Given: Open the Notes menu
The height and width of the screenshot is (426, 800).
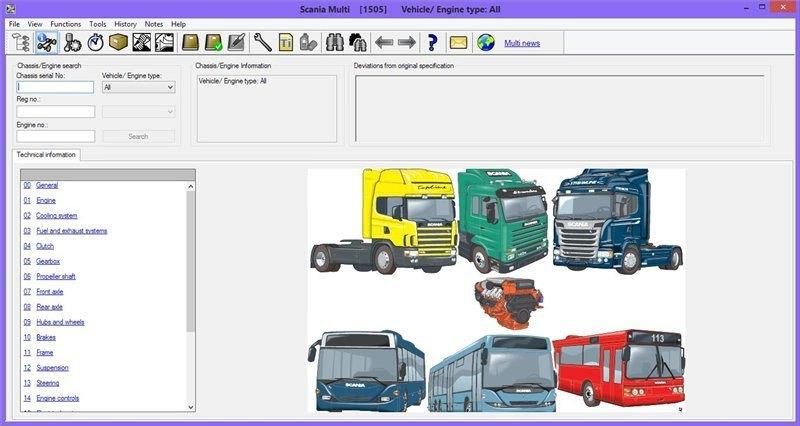Looking at the screenshot, I should (154, 24).
